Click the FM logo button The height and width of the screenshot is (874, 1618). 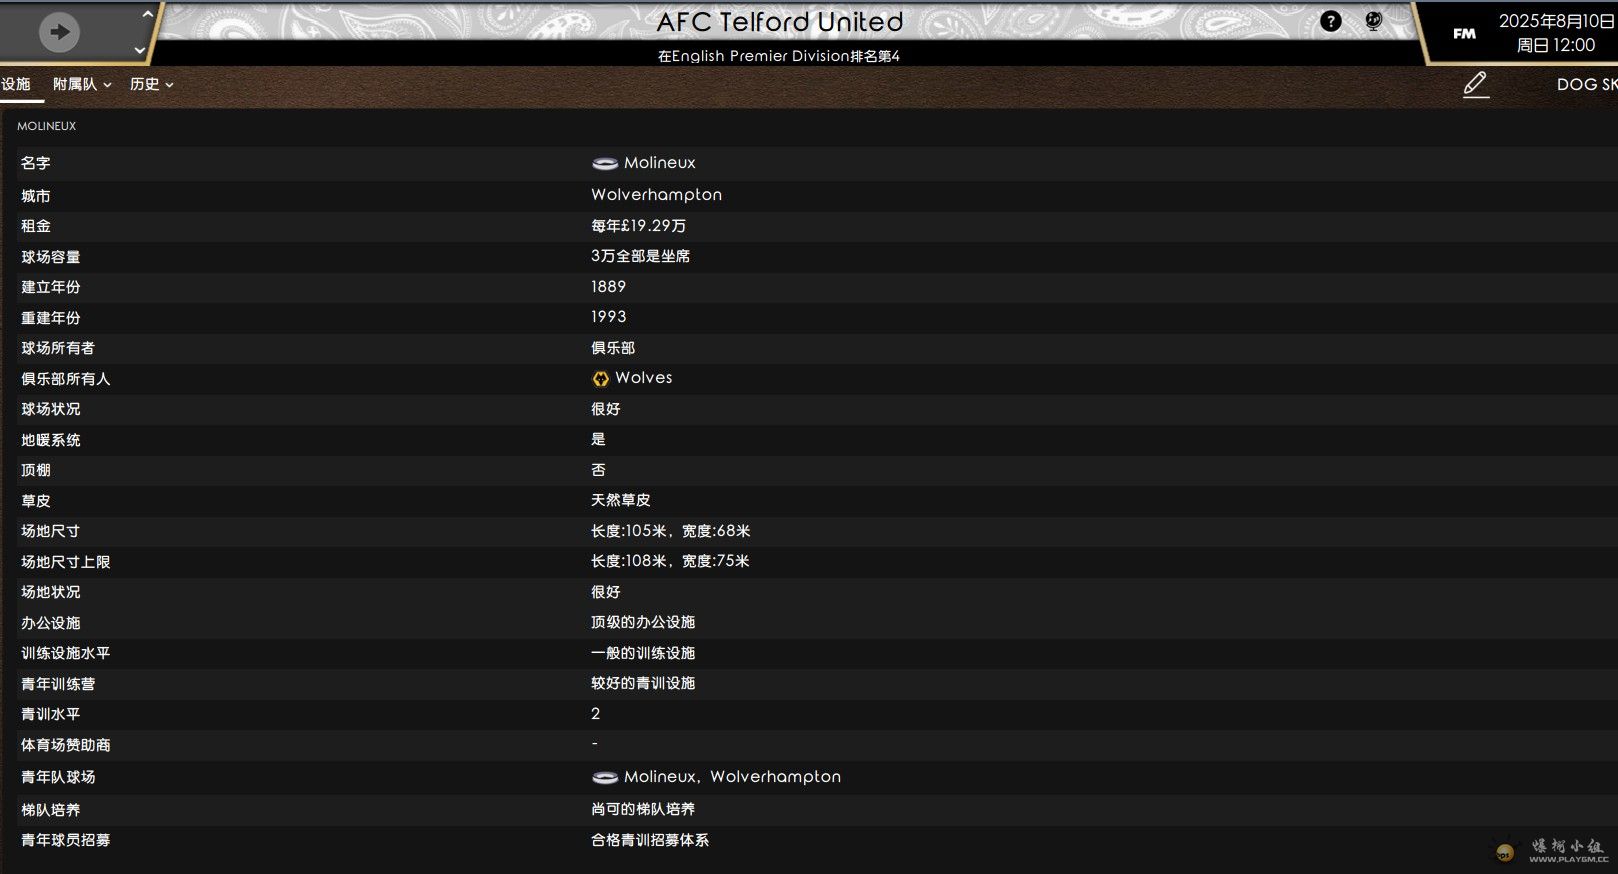point(1464,34)
